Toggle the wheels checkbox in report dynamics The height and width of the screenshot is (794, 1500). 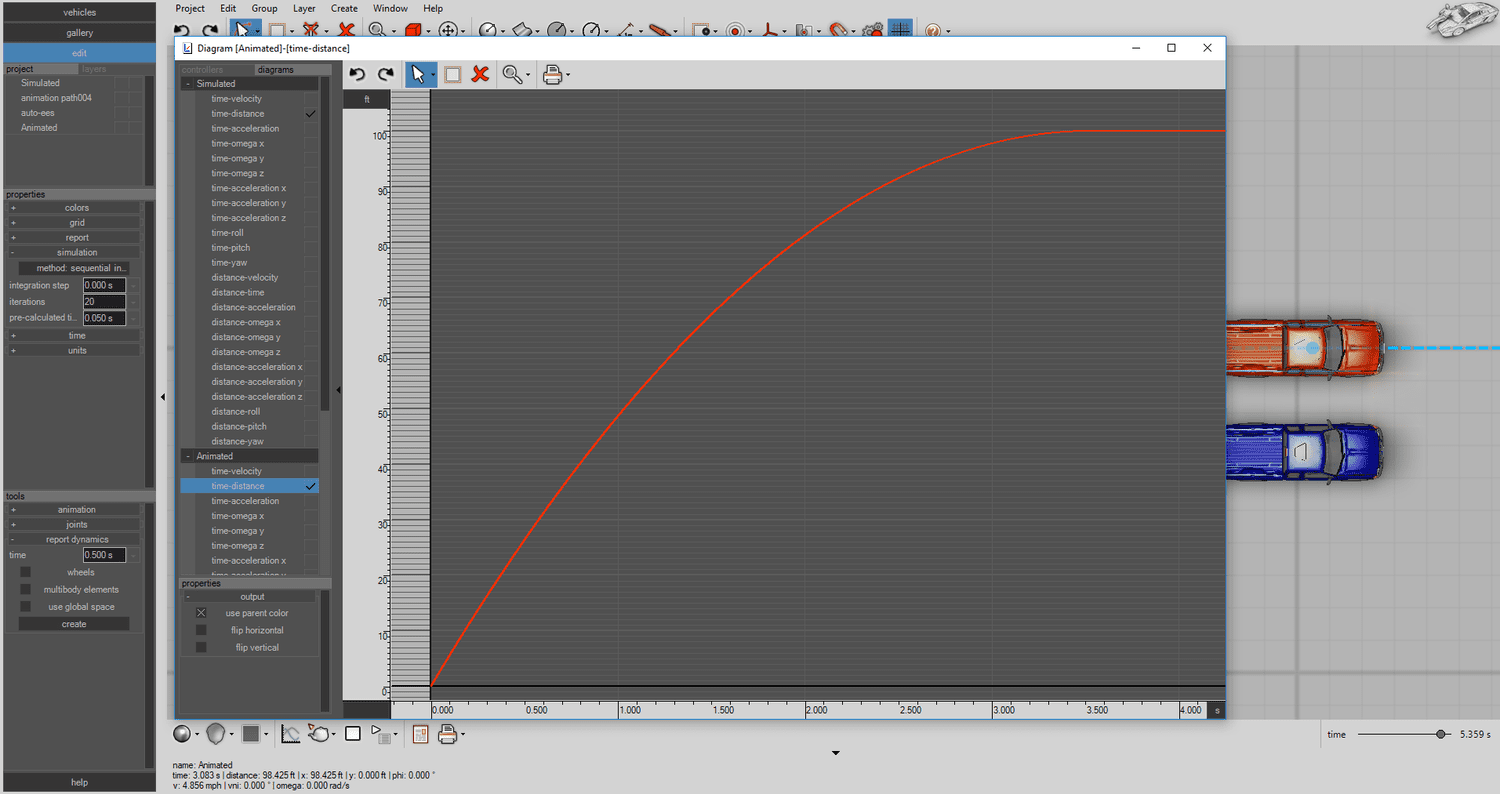pyautogui.click(x=24, y=571)
